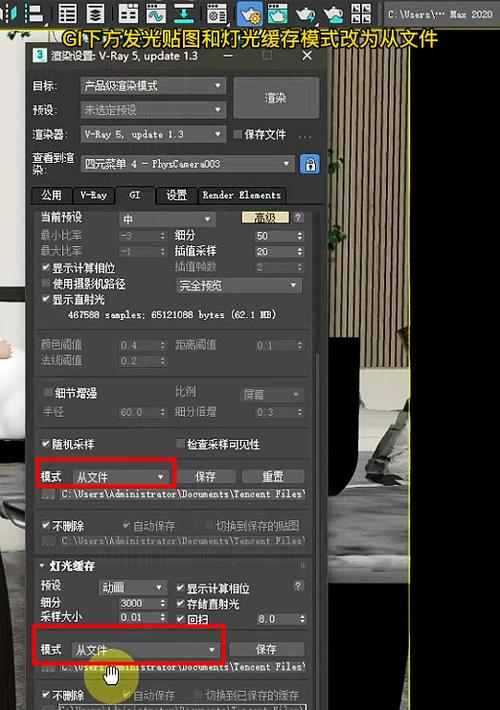Click the 重置 button
This screenshot has height=710, width=500.
pos(273,476)
